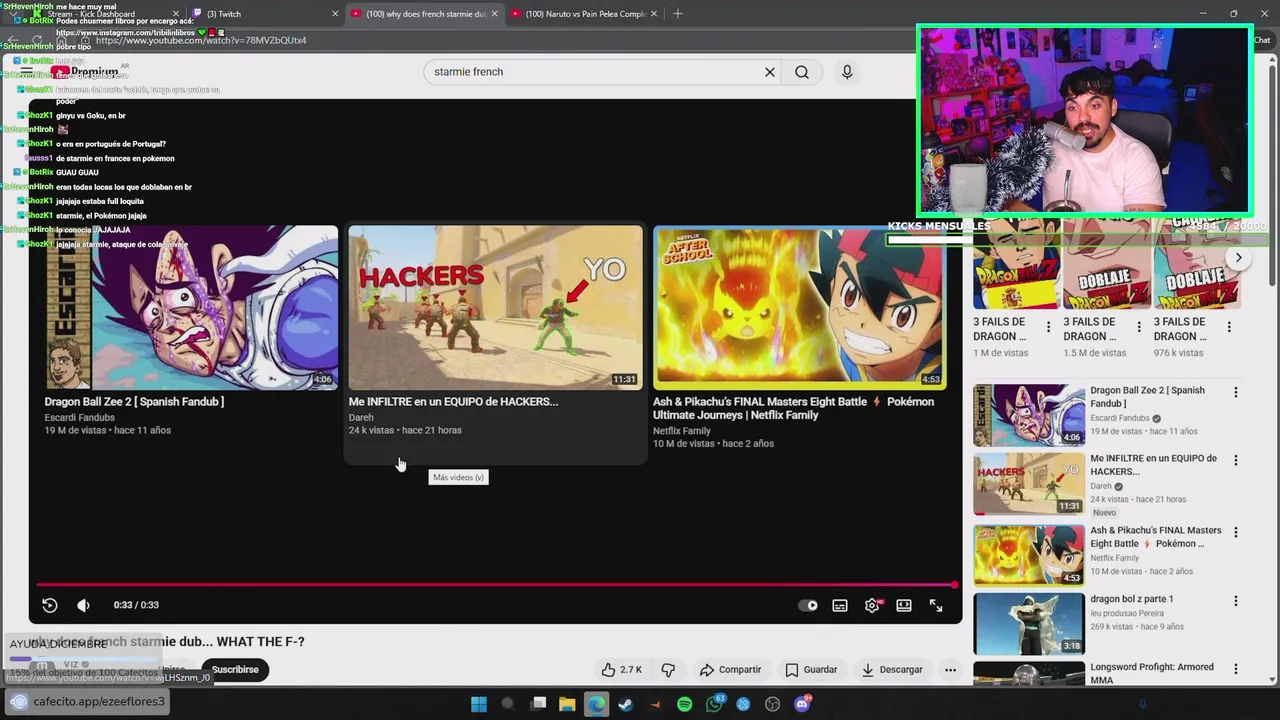This screenshot has width=1280, height=720.
Task: Open Task View on taskbar
Action: coord(538,704)
